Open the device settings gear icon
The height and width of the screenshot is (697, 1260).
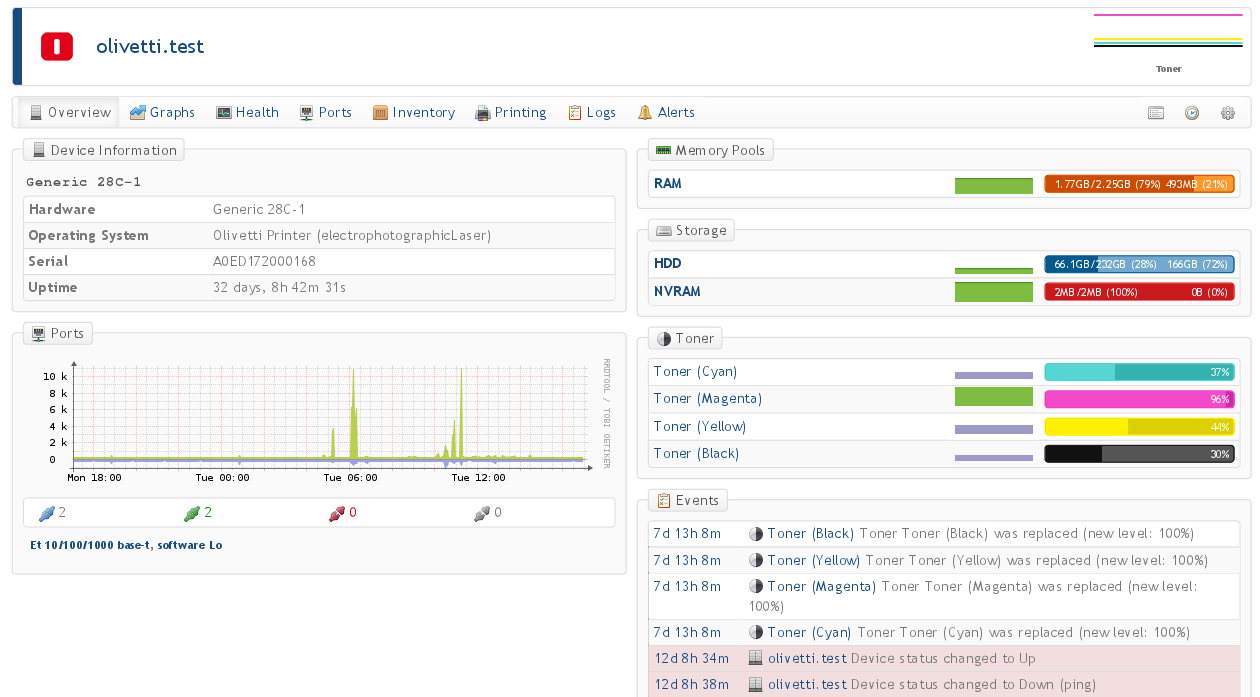pos(1228,113)
